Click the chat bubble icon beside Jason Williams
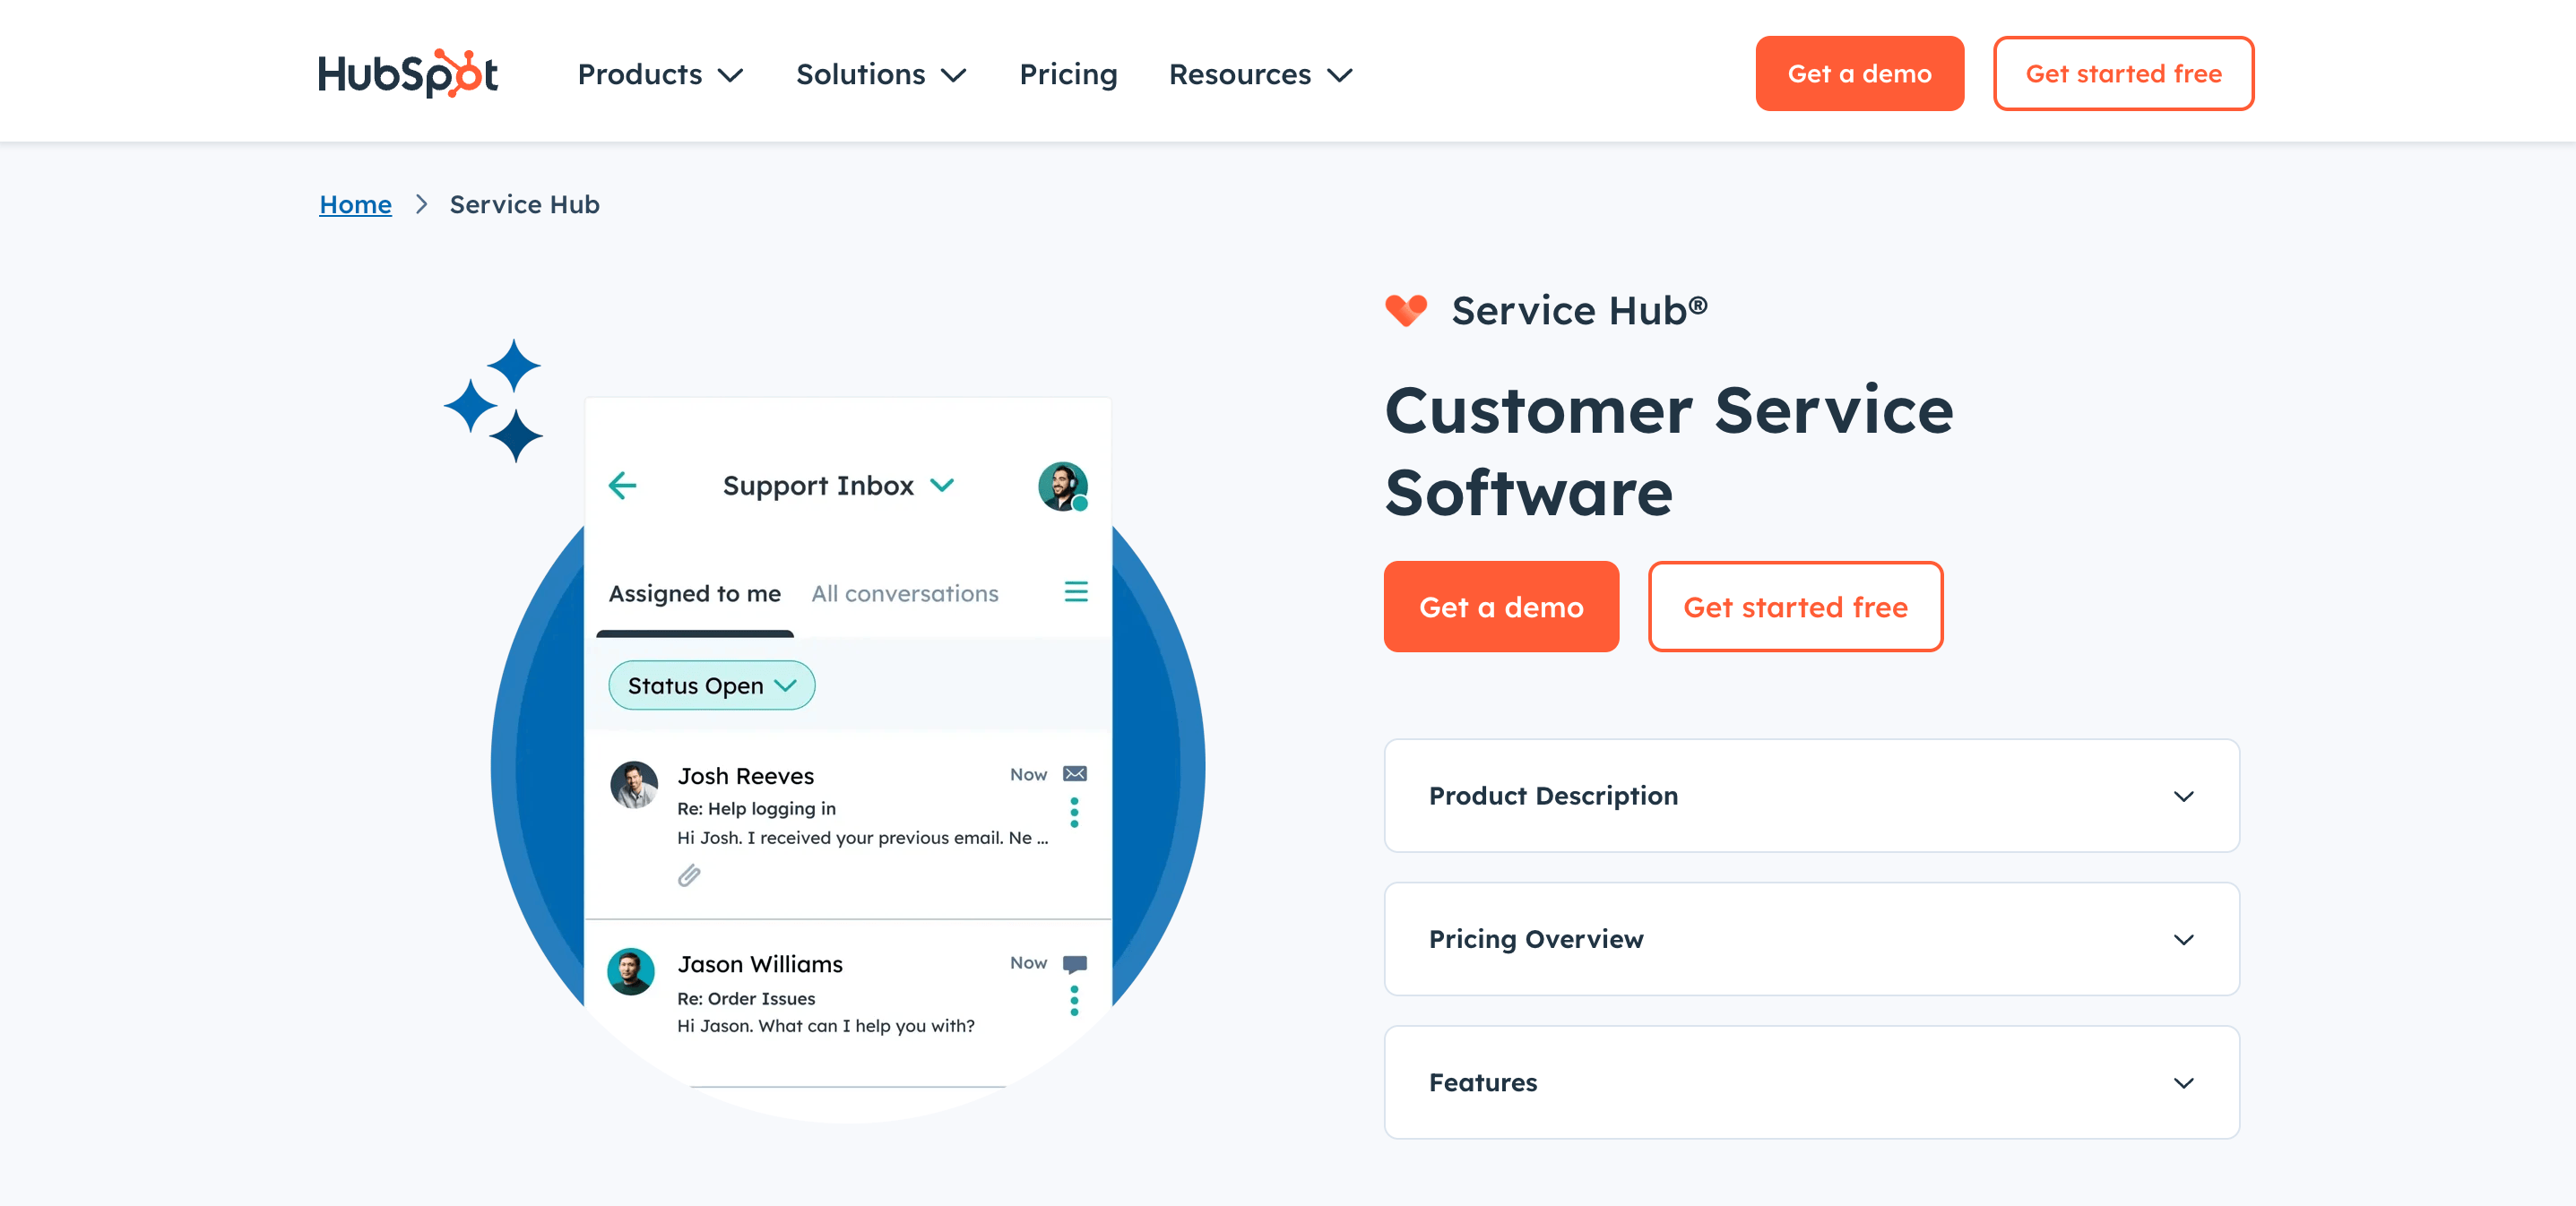2576x1206 pixels. tap(1074, 963)
